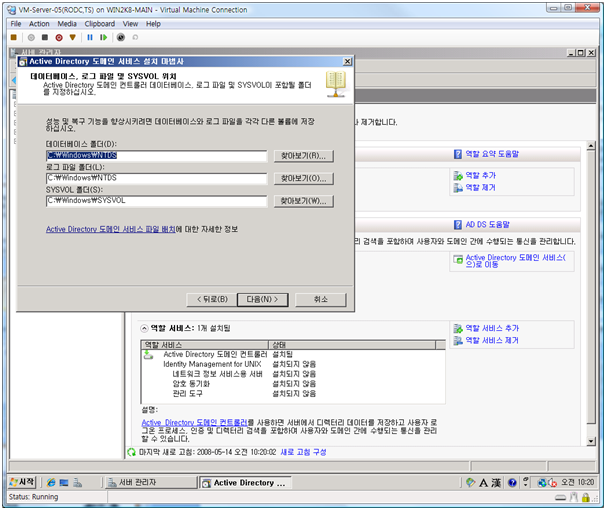Viewport: 606px width, 510px height.
Task: Click the 역할 요약 도움말 question icon
Action: (x=458, y=154)
